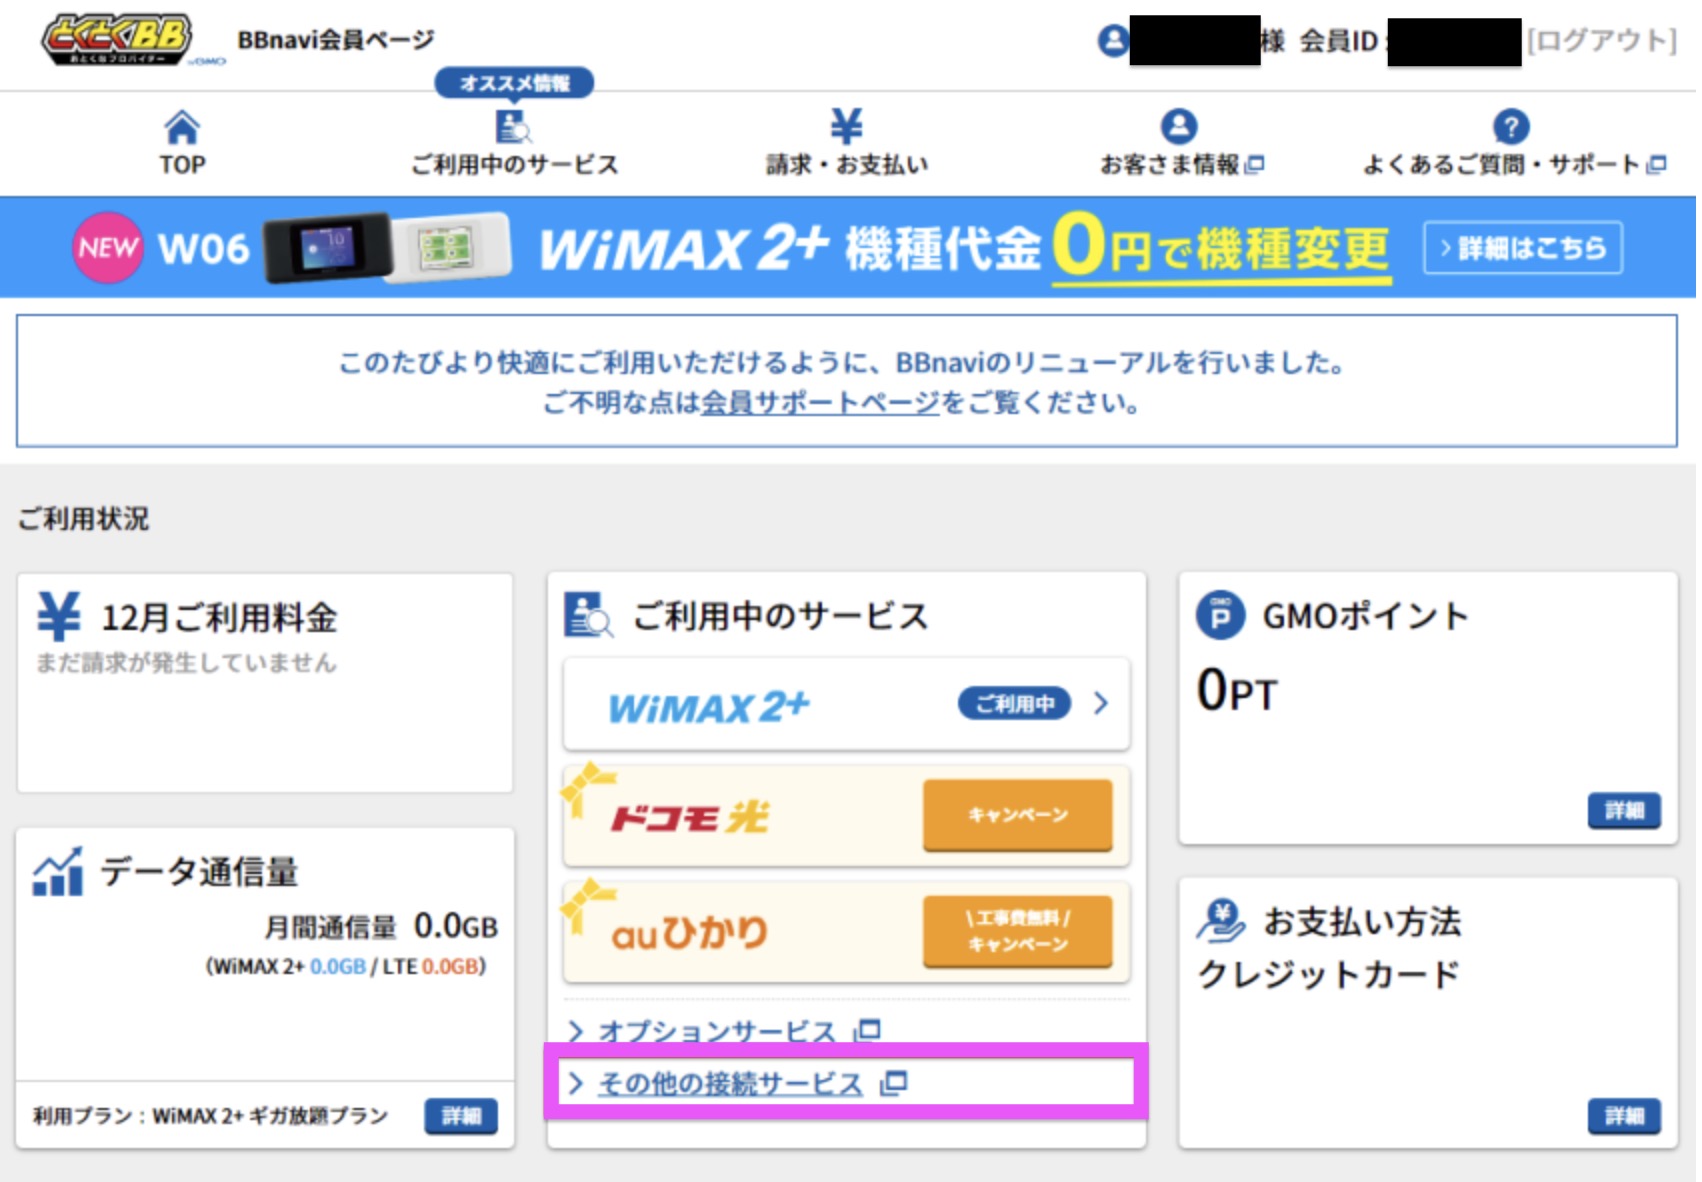Open ご利用中のサービス in the navigation bar
Screen dimensions: 1702x1182
pos(514,145)
